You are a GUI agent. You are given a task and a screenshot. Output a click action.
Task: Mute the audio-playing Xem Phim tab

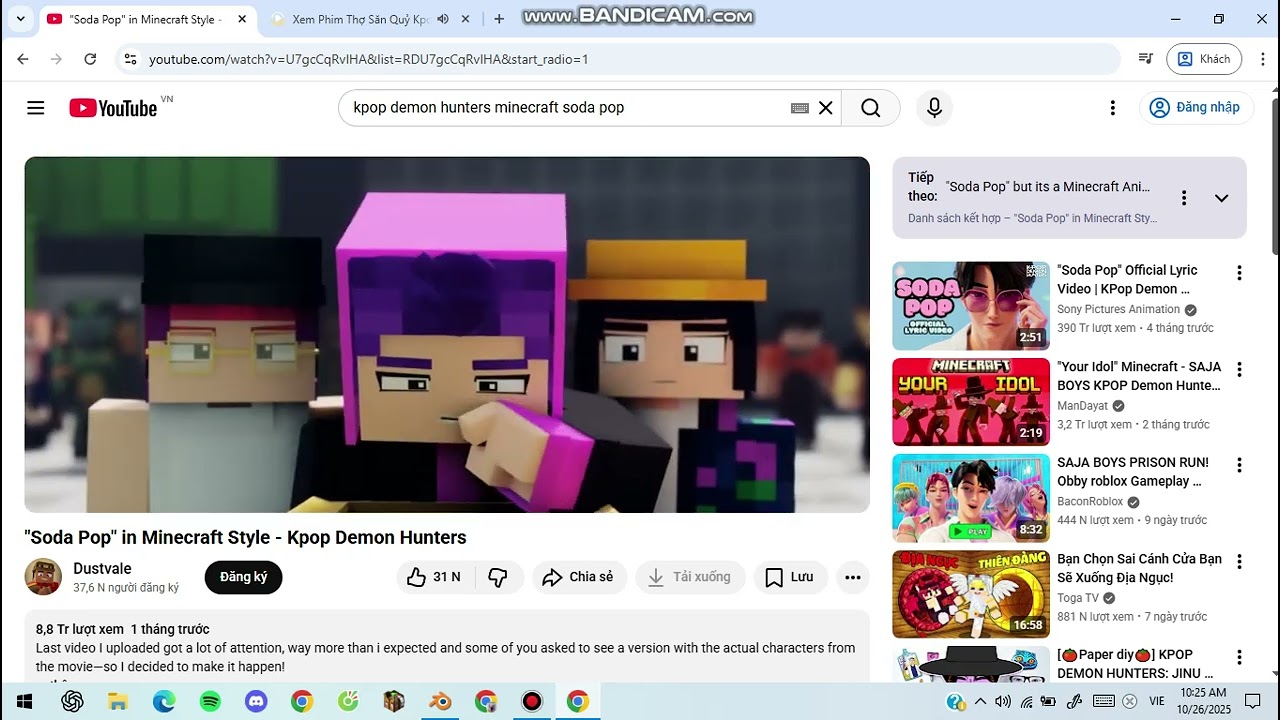[x=443, y=19]
